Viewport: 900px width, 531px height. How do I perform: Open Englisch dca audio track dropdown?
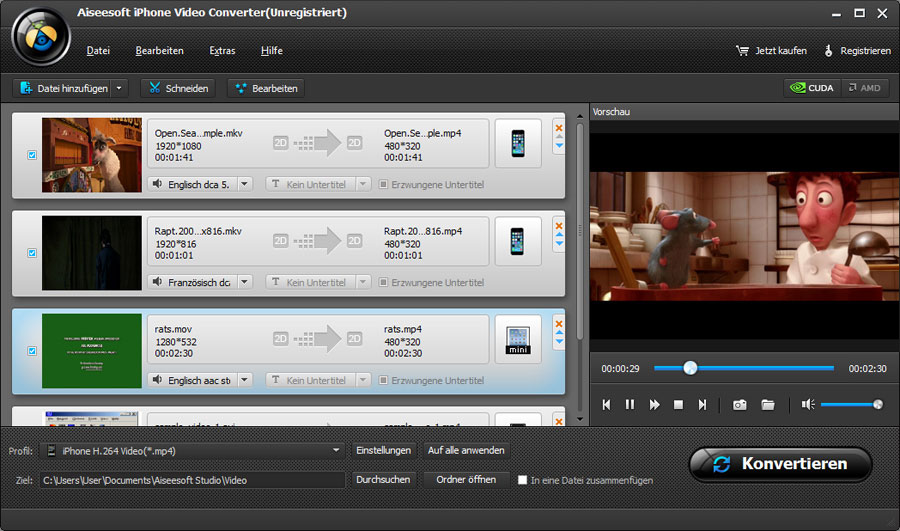(245, 184)
